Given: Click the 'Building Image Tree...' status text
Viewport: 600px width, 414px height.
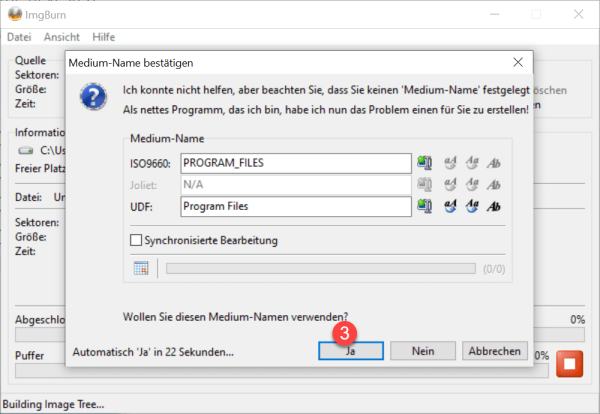Looking at the screenshot, I should point(53,404).
